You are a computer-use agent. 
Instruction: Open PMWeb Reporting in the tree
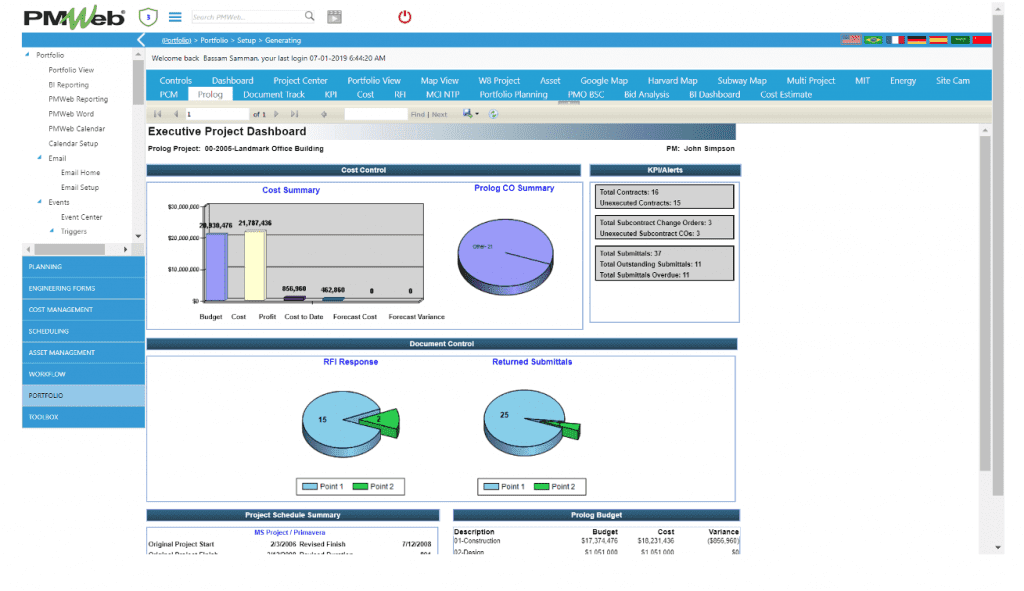coord(78,99)
